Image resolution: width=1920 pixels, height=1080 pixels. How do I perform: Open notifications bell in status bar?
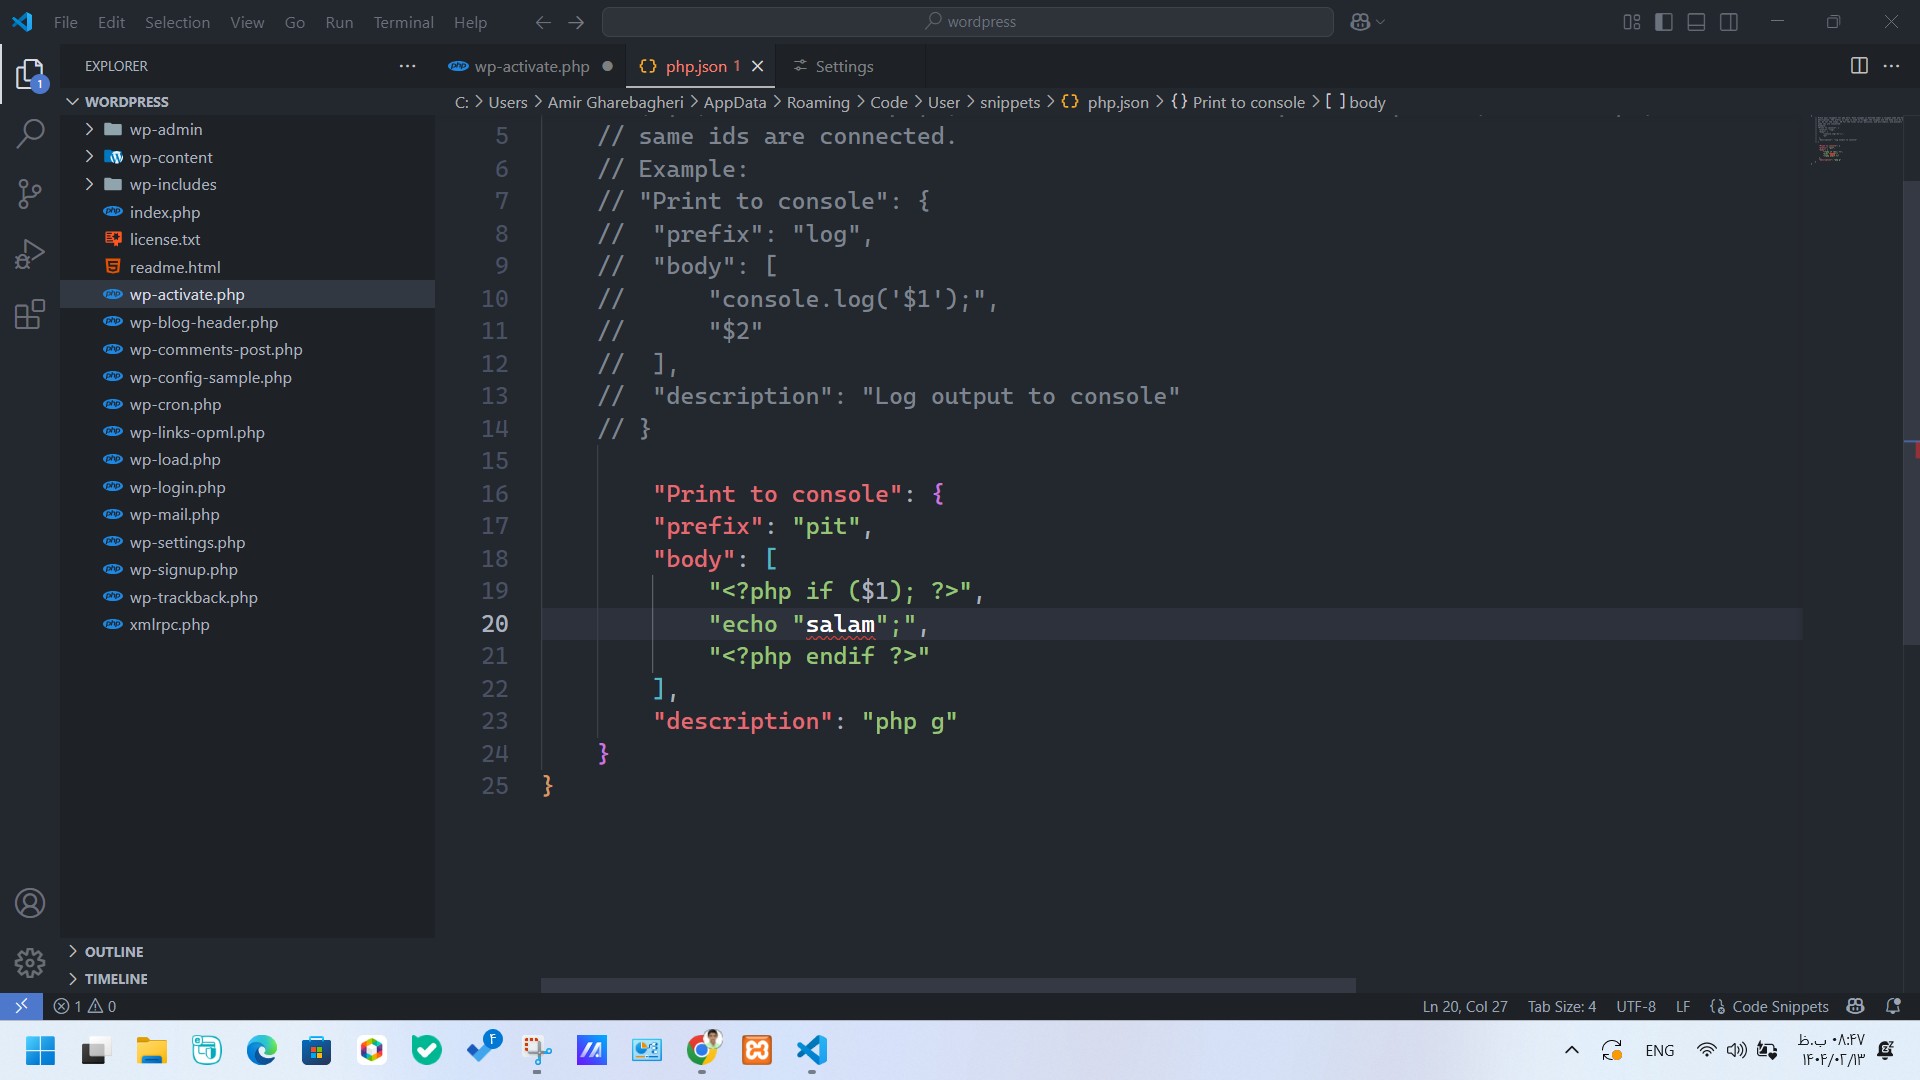point(1893,1006)
